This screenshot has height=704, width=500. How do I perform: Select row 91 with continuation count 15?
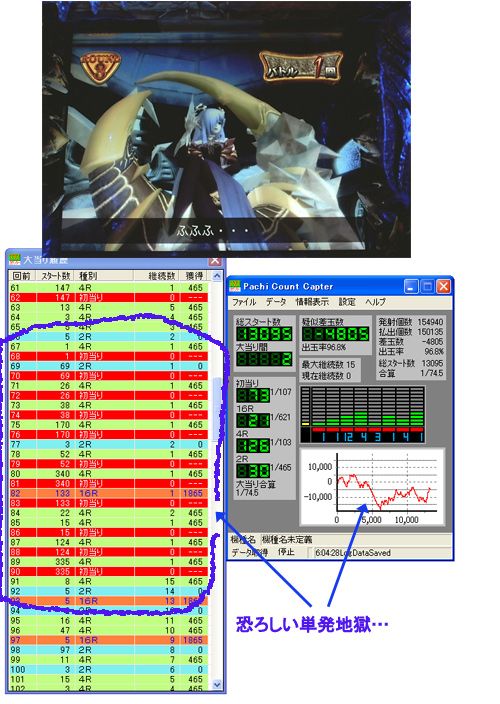tap(109, 581)
